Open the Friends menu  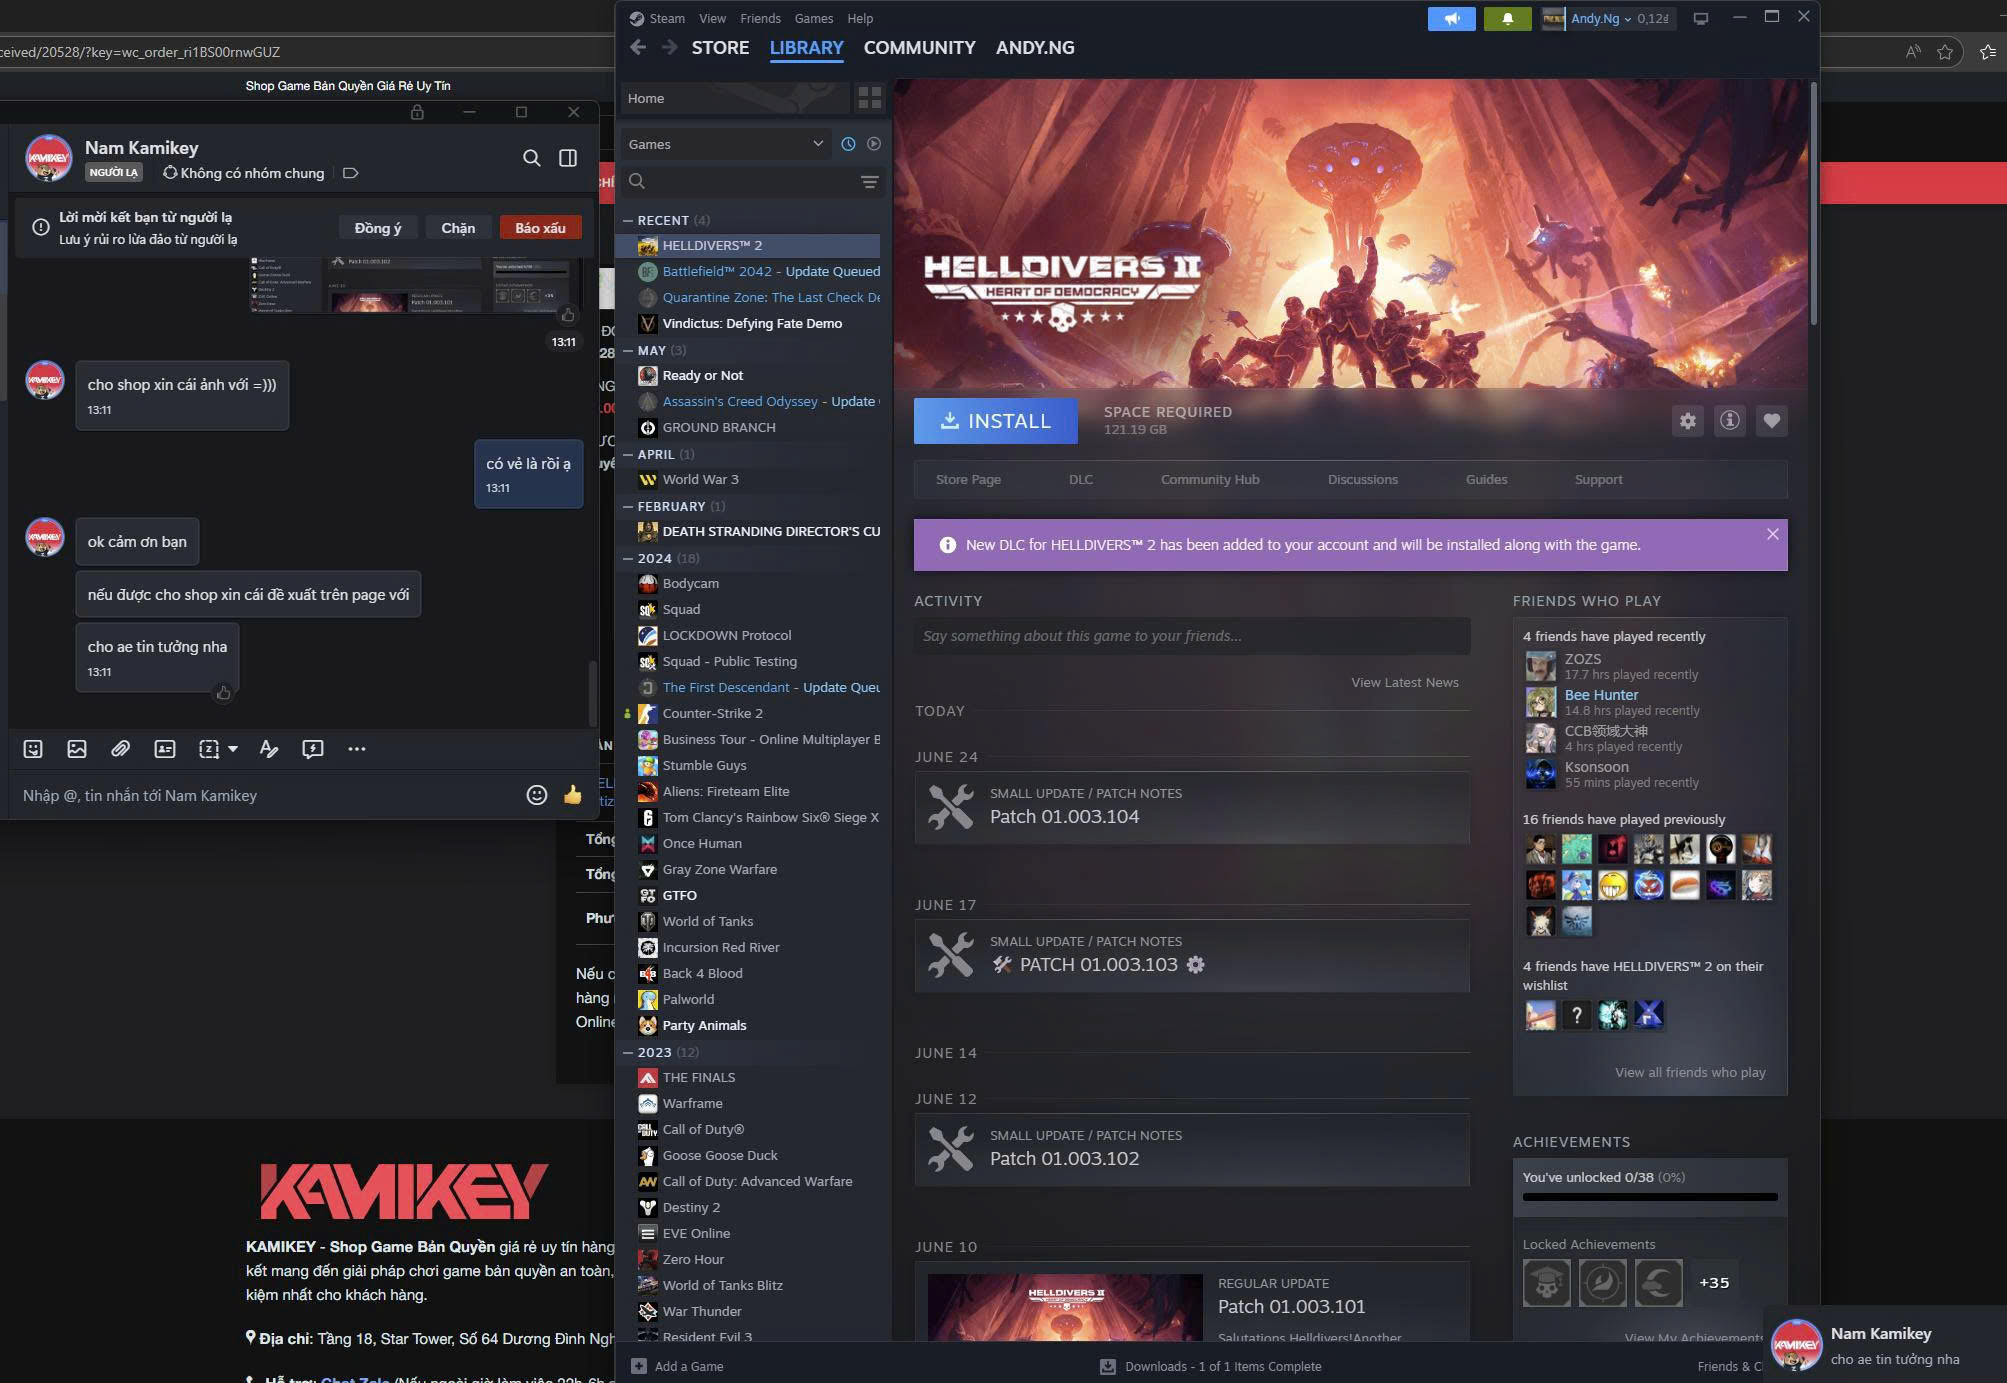pos(760,18)
